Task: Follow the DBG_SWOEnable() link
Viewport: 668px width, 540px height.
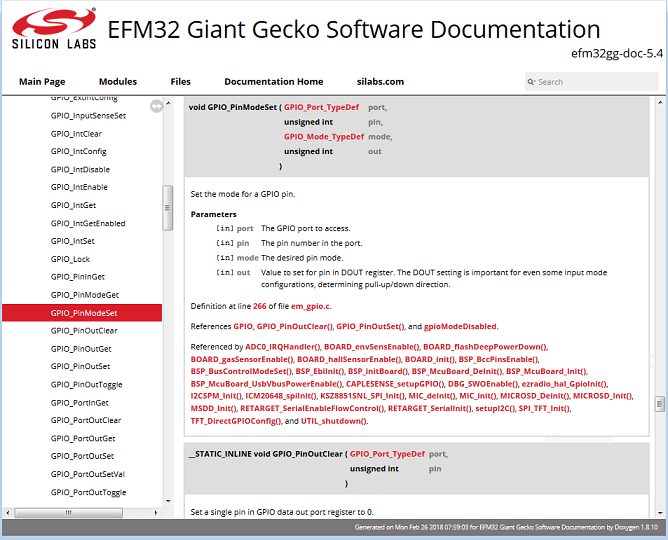Action: pyautogui.click(x=483, y=384)
